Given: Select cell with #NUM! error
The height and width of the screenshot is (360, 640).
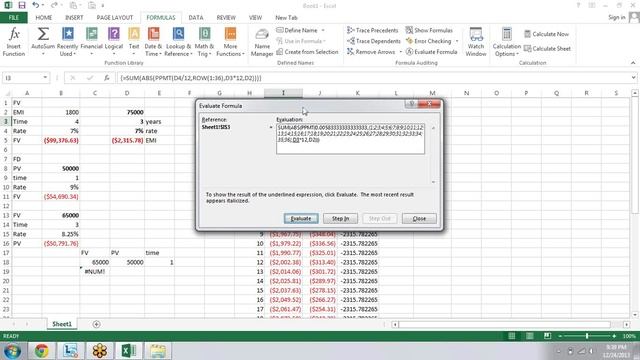Looking at the screenshot, I should [x=95, y=271].
